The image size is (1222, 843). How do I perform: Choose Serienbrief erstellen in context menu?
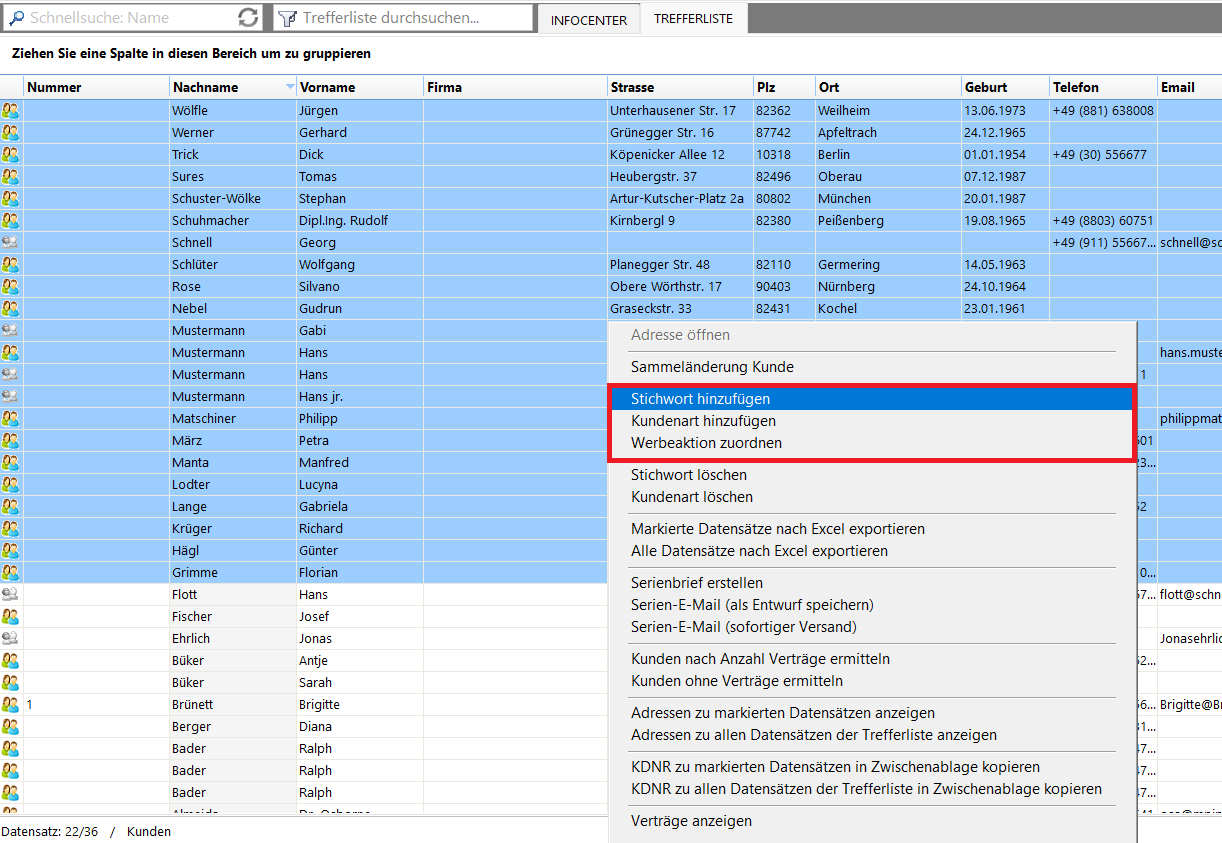pos(697,583)
